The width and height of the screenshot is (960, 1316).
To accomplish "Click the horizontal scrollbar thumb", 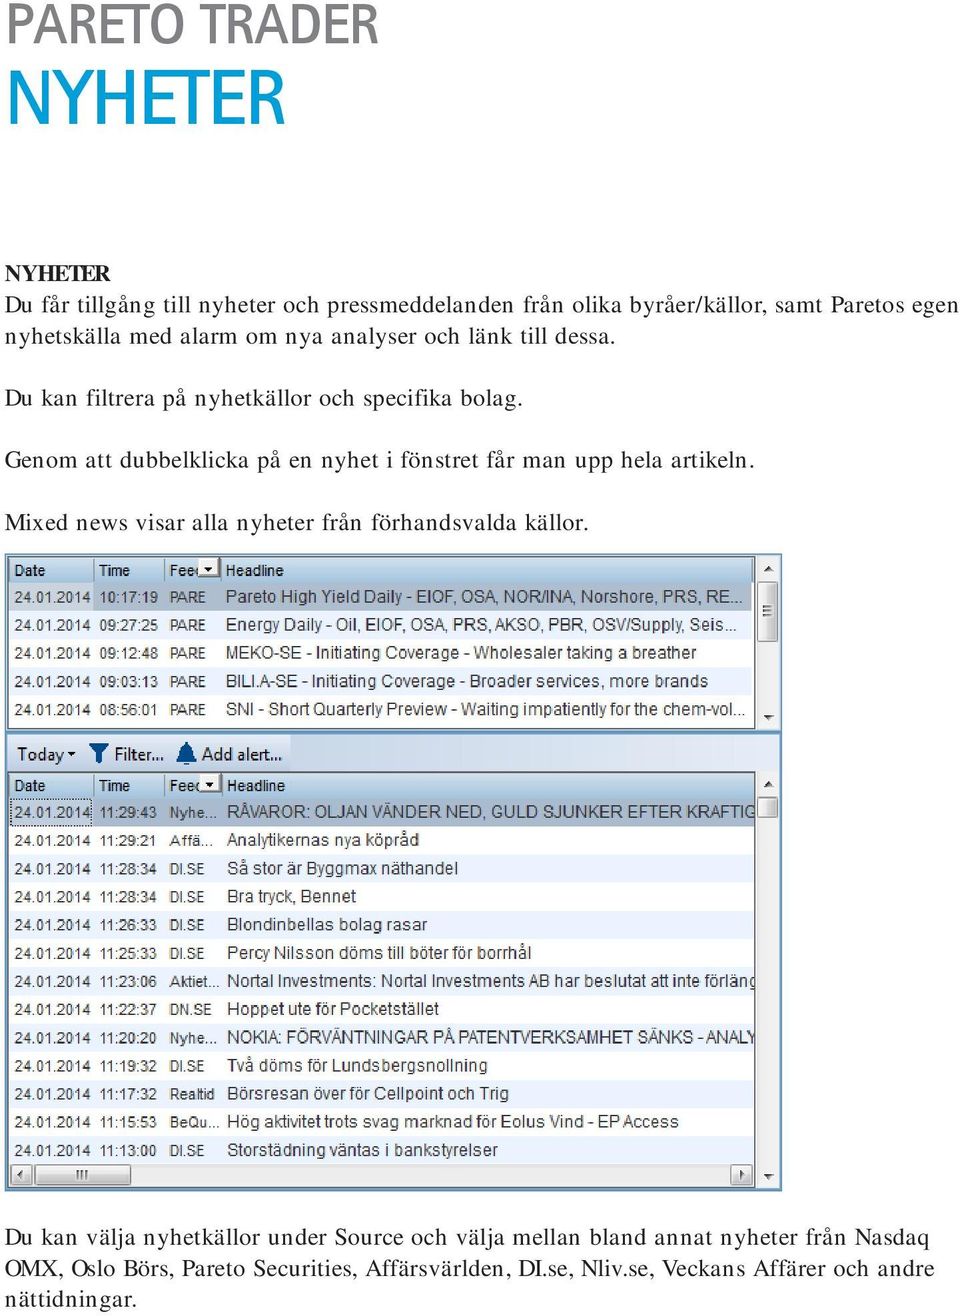I will (x=81, y=1174).
